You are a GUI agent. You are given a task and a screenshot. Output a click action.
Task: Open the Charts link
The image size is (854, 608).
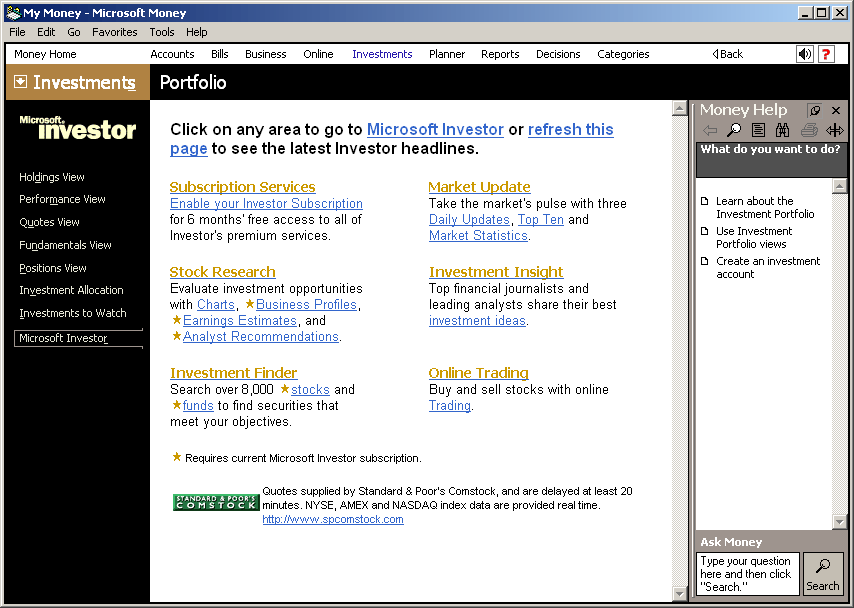pos(216,305)
